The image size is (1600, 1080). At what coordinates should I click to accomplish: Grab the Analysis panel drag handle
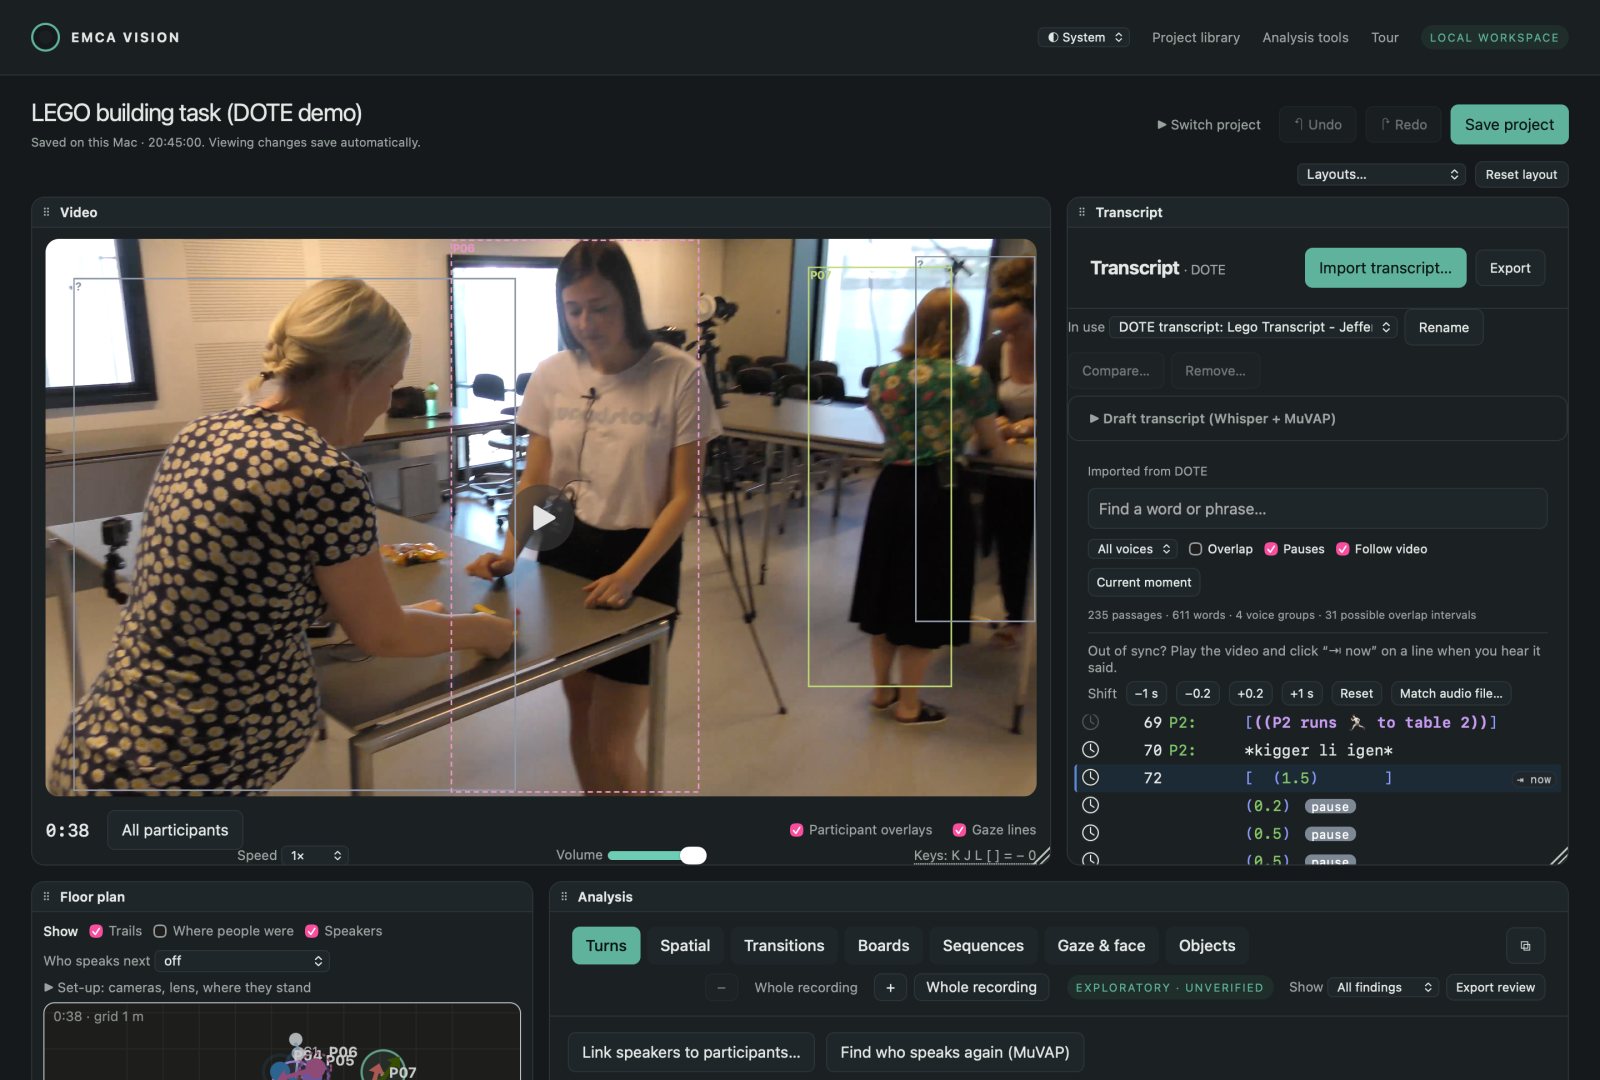point(564,897)
